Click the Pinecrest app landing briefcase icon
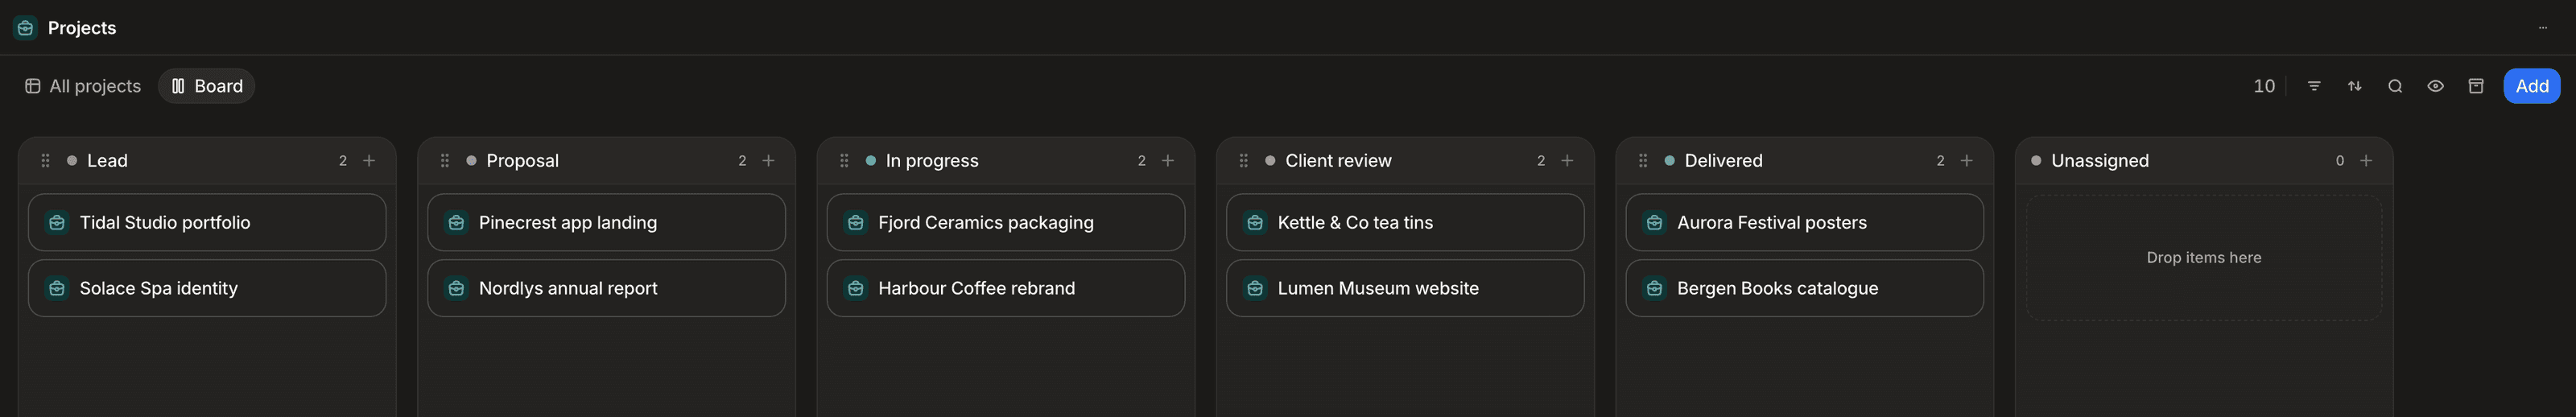The width and height of the screenshot is (2576, 417). tap(456, 223)
